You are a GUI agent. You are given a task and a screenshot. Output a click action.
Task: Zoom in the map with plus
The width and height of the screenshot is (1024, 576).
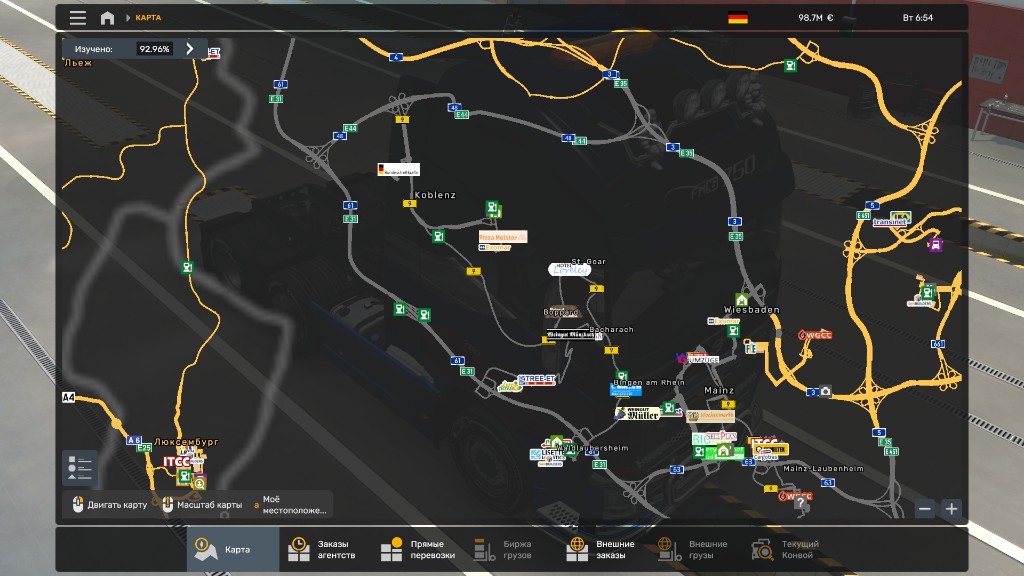952,509
